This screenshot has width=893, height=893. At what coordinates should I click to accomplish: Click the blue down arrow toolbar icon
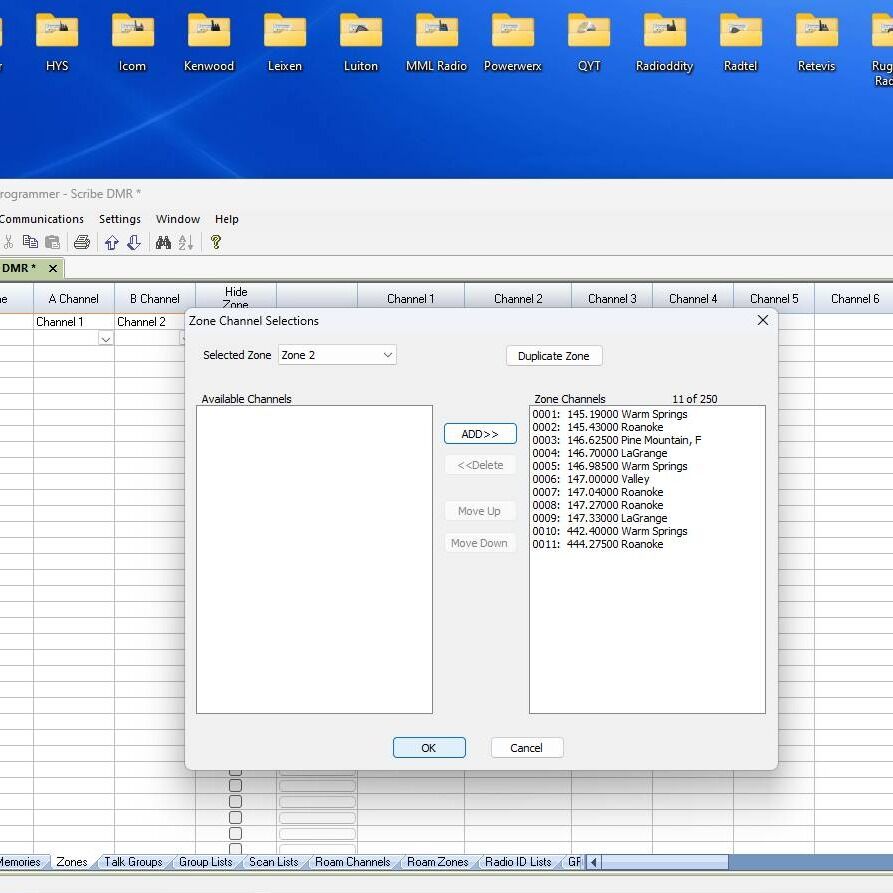[x=134, y=243]
